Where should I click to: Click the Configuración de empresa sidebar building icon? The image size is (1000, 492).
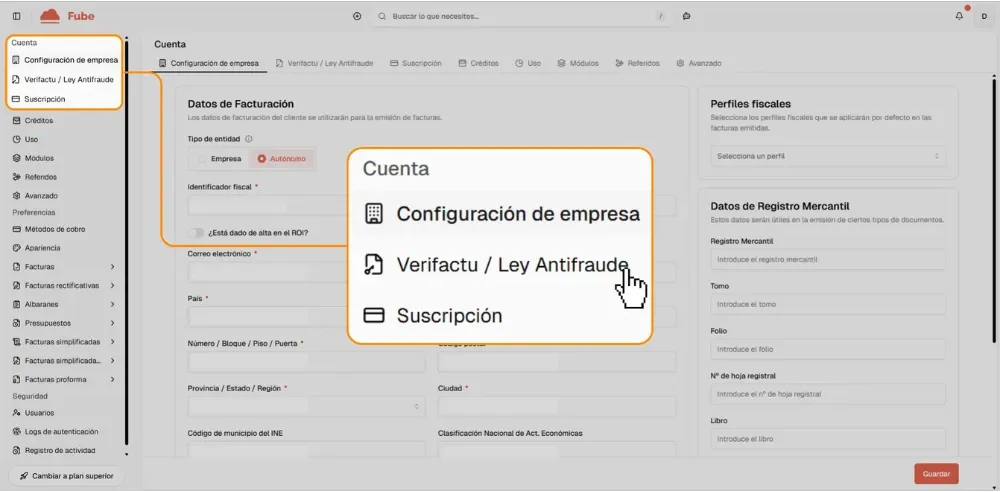15,60
